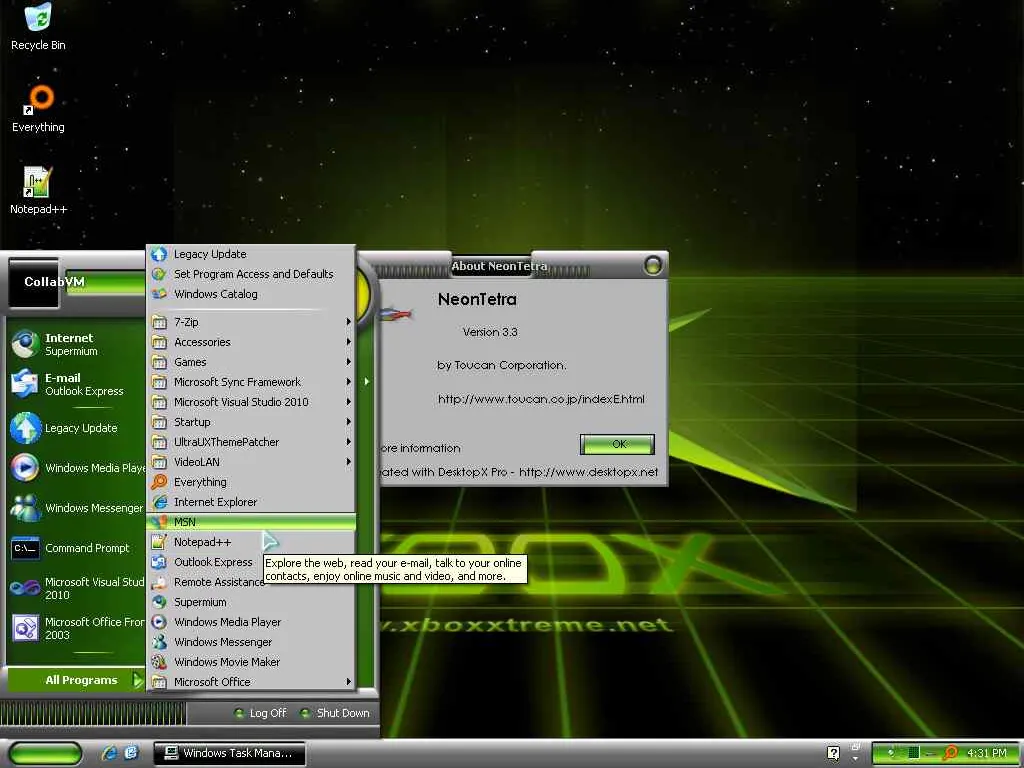Click the CollabVM user name header

(54, 282)
